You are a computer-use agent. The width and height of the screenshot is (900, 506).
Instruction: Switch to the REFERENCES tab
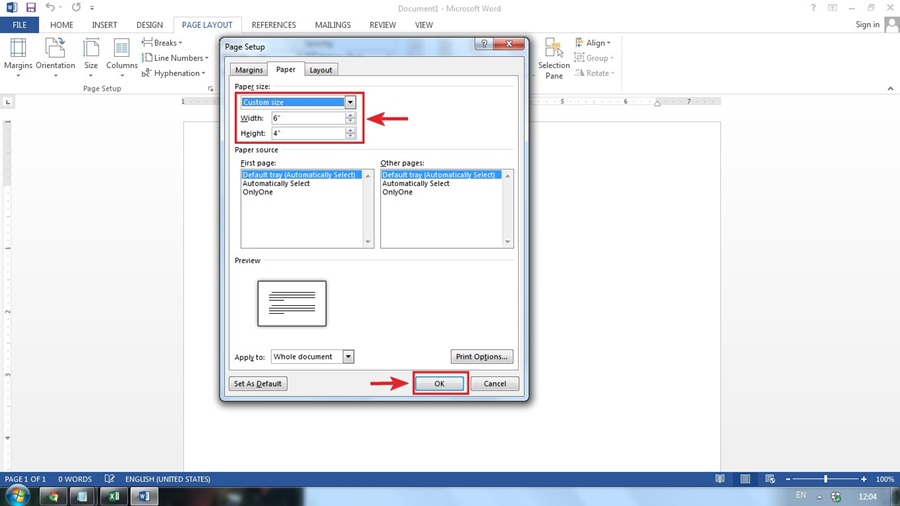274,25
